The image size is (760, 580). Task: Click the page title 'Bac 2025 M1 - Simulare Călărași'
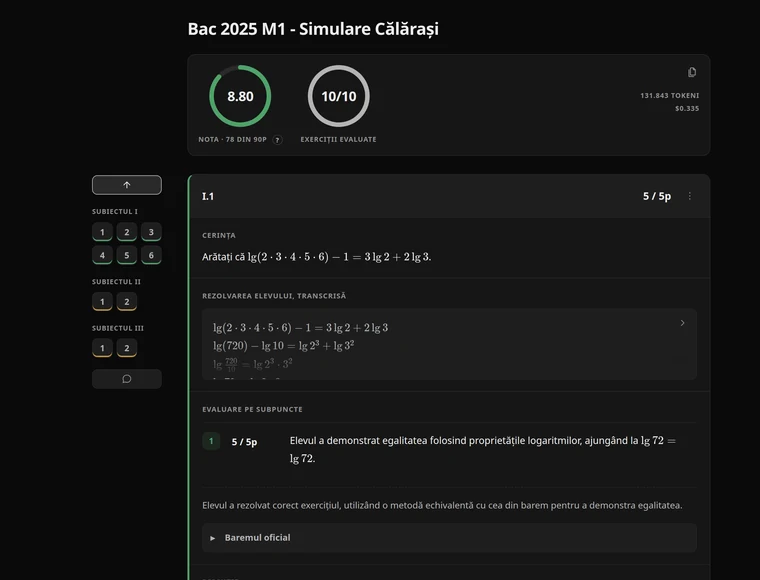[313, 29]
